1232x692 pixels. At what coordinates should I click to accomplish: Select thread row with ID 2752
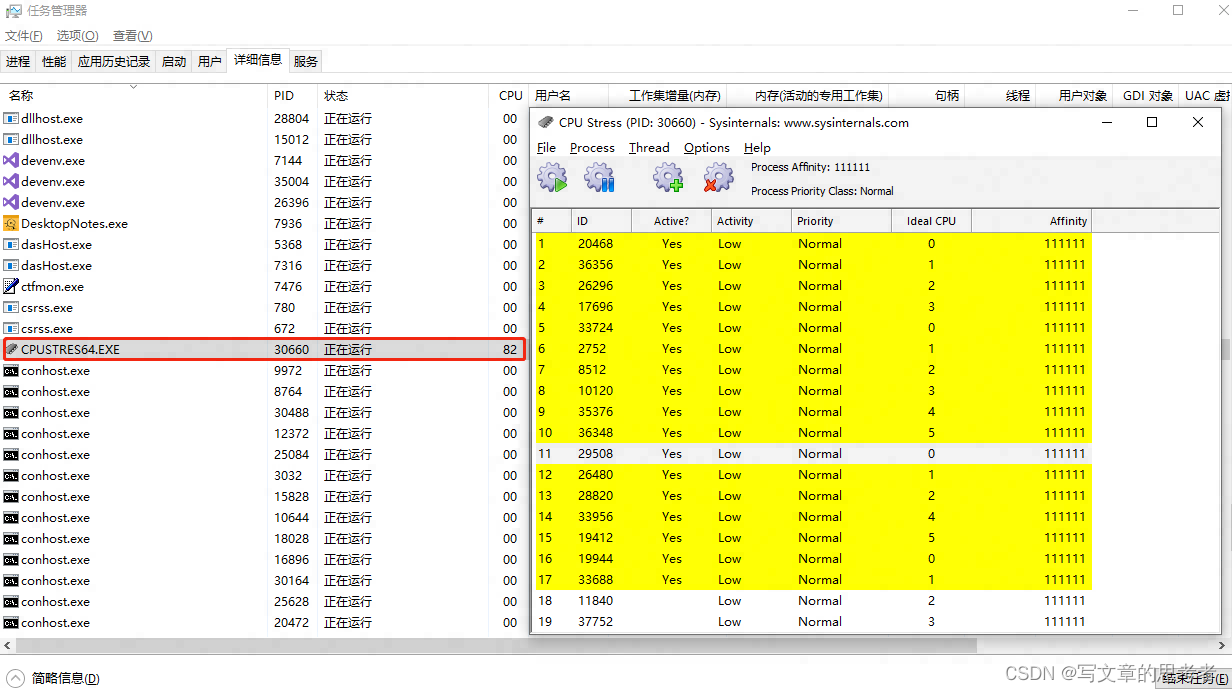coord(812,348)
